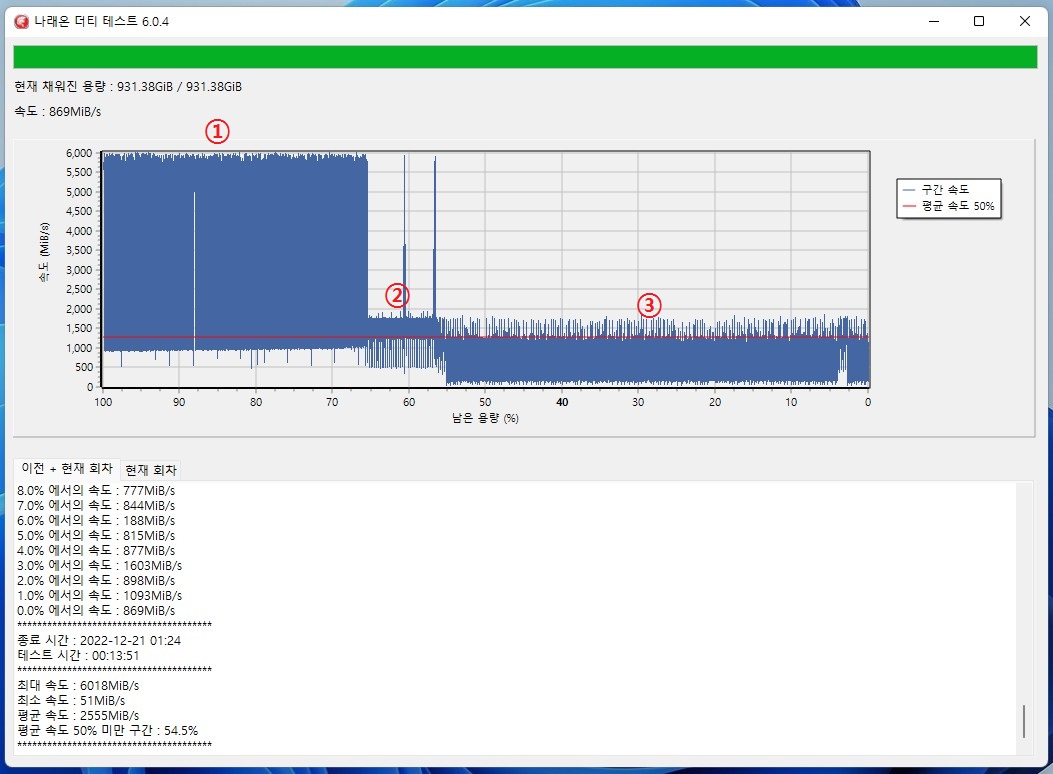The image size is (1053, 774).
Task: Select log line '1.0% 에서의 속도 : 1093MiB/s'
Action: [99, 595]
